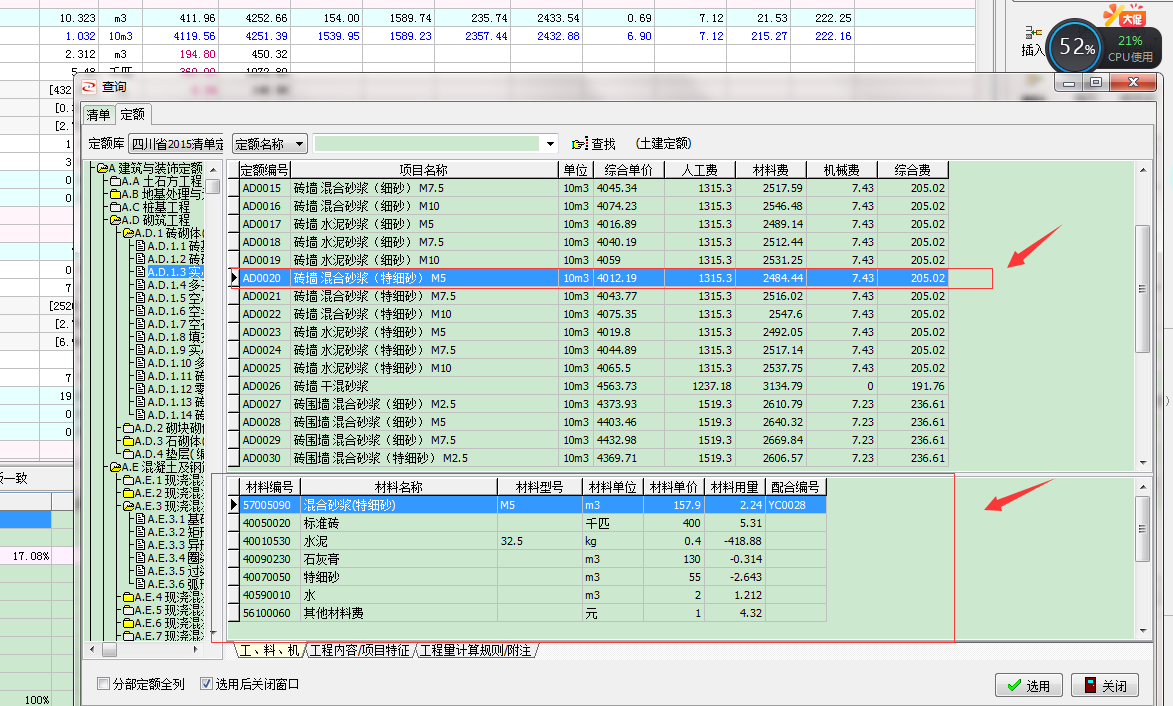Click folder icon of A.D.2 砌块砌体
This screenshot has width=1173, height=706.
click(x=128, y=428)
